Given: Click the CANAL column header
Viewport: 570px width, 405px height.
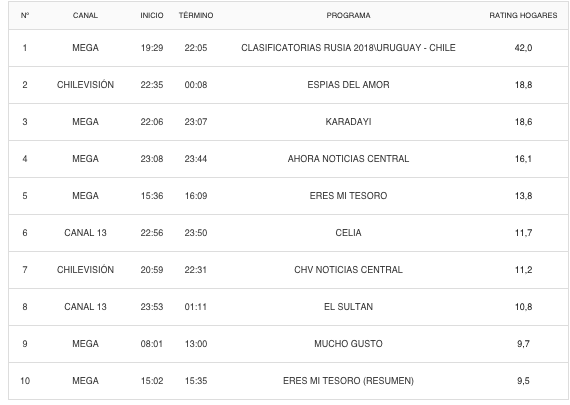Looking at the screenshot, I should pos(85,15).
